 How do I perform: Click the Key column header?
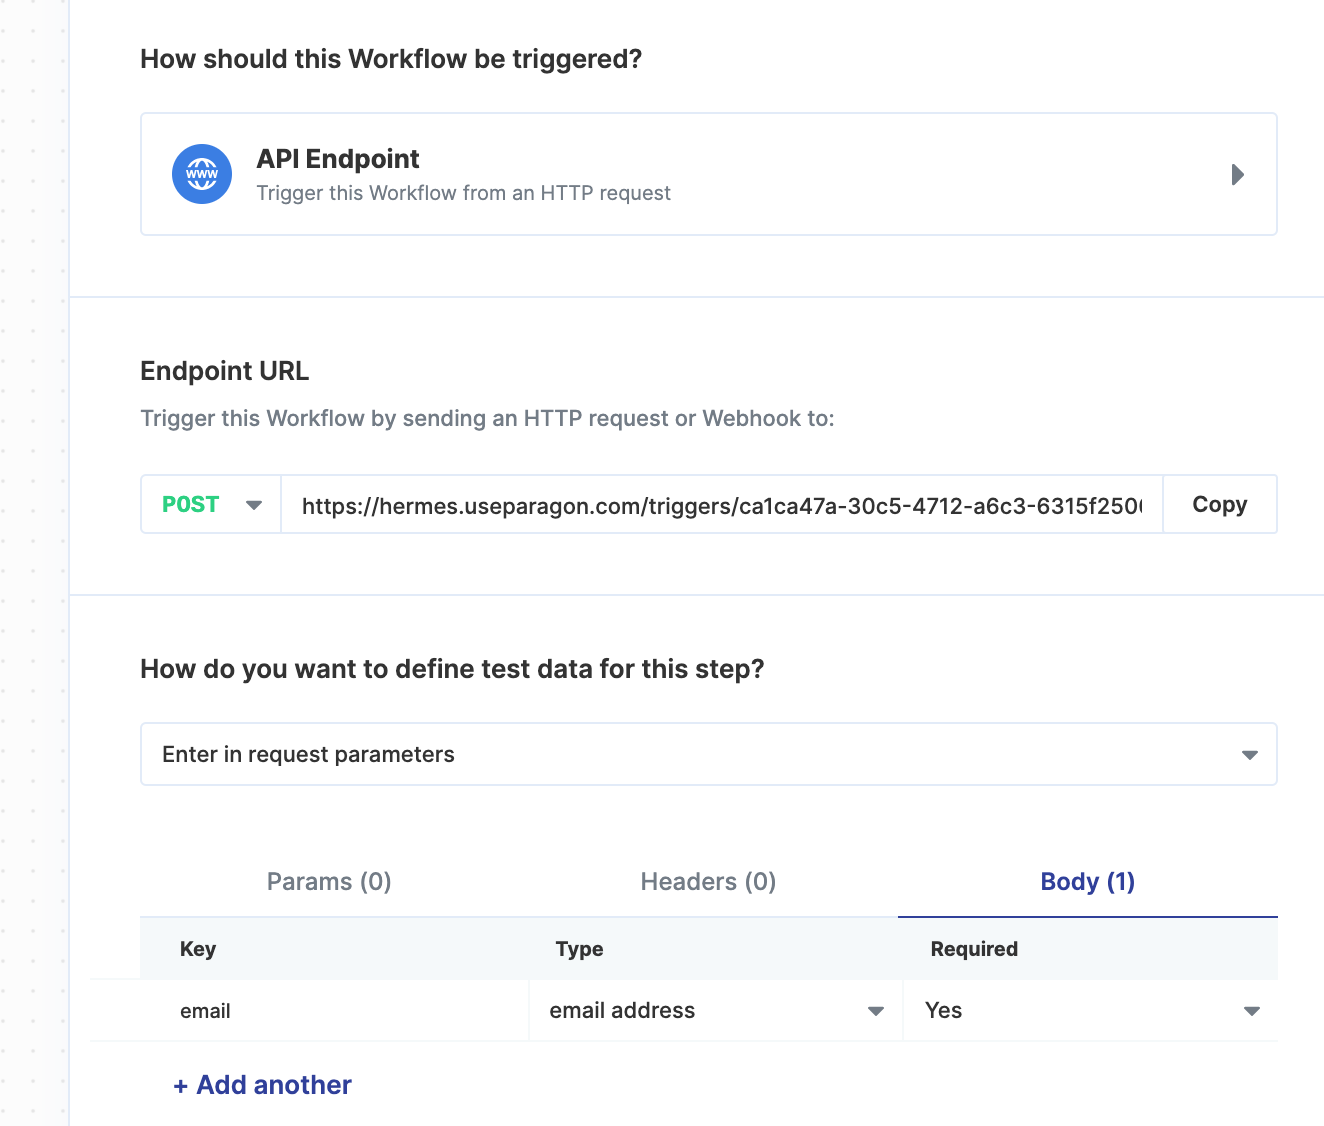coord(198,949)
